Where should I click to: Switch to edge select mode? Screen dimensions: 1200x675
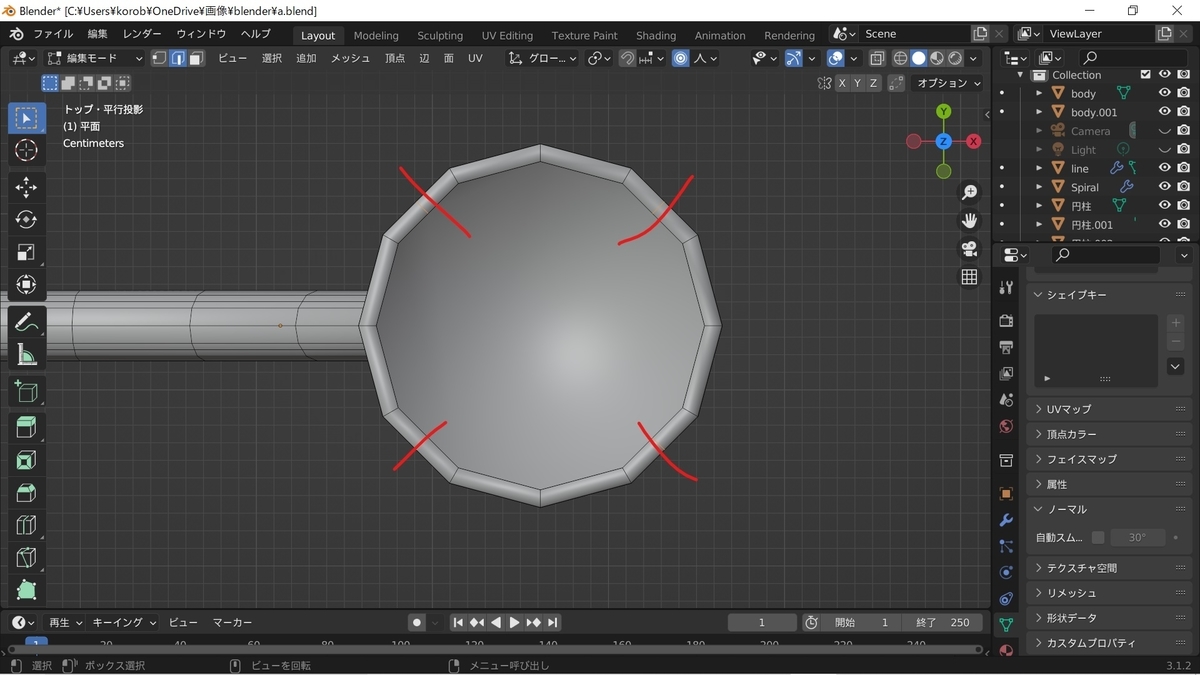coord(177,58)
